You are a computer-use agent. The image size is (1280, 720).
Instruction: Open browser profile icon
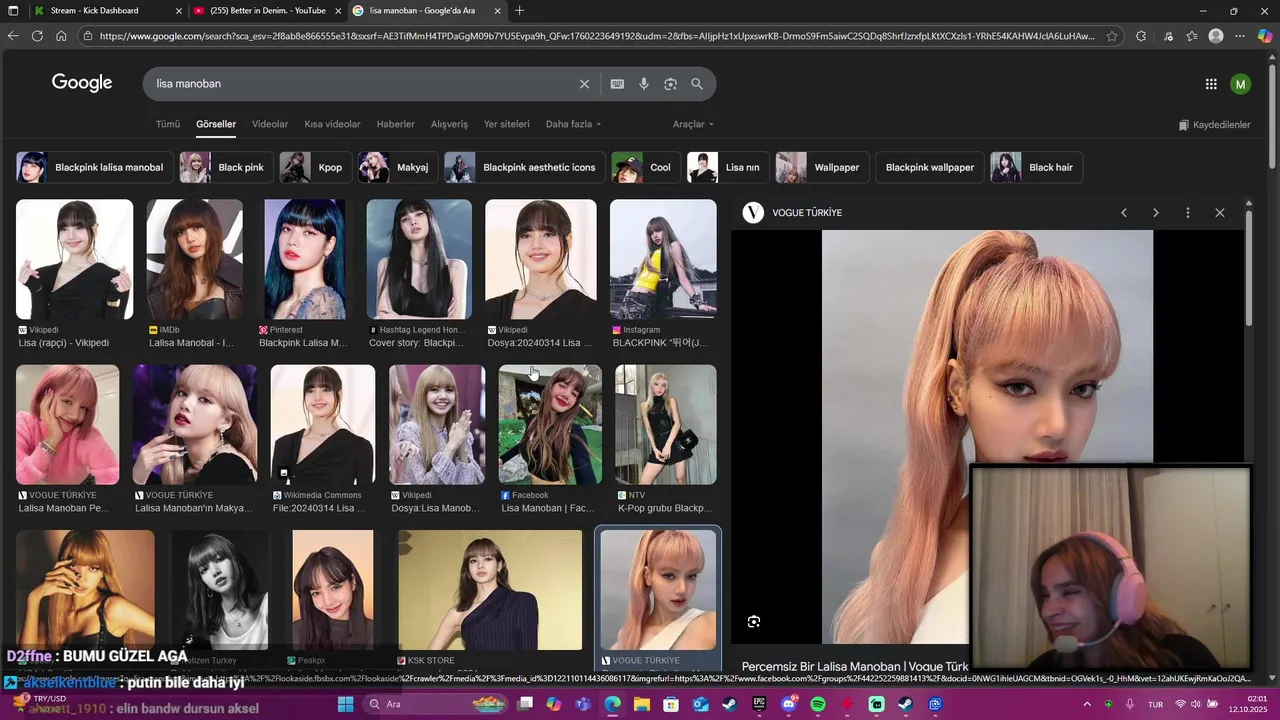[1216, 36]
